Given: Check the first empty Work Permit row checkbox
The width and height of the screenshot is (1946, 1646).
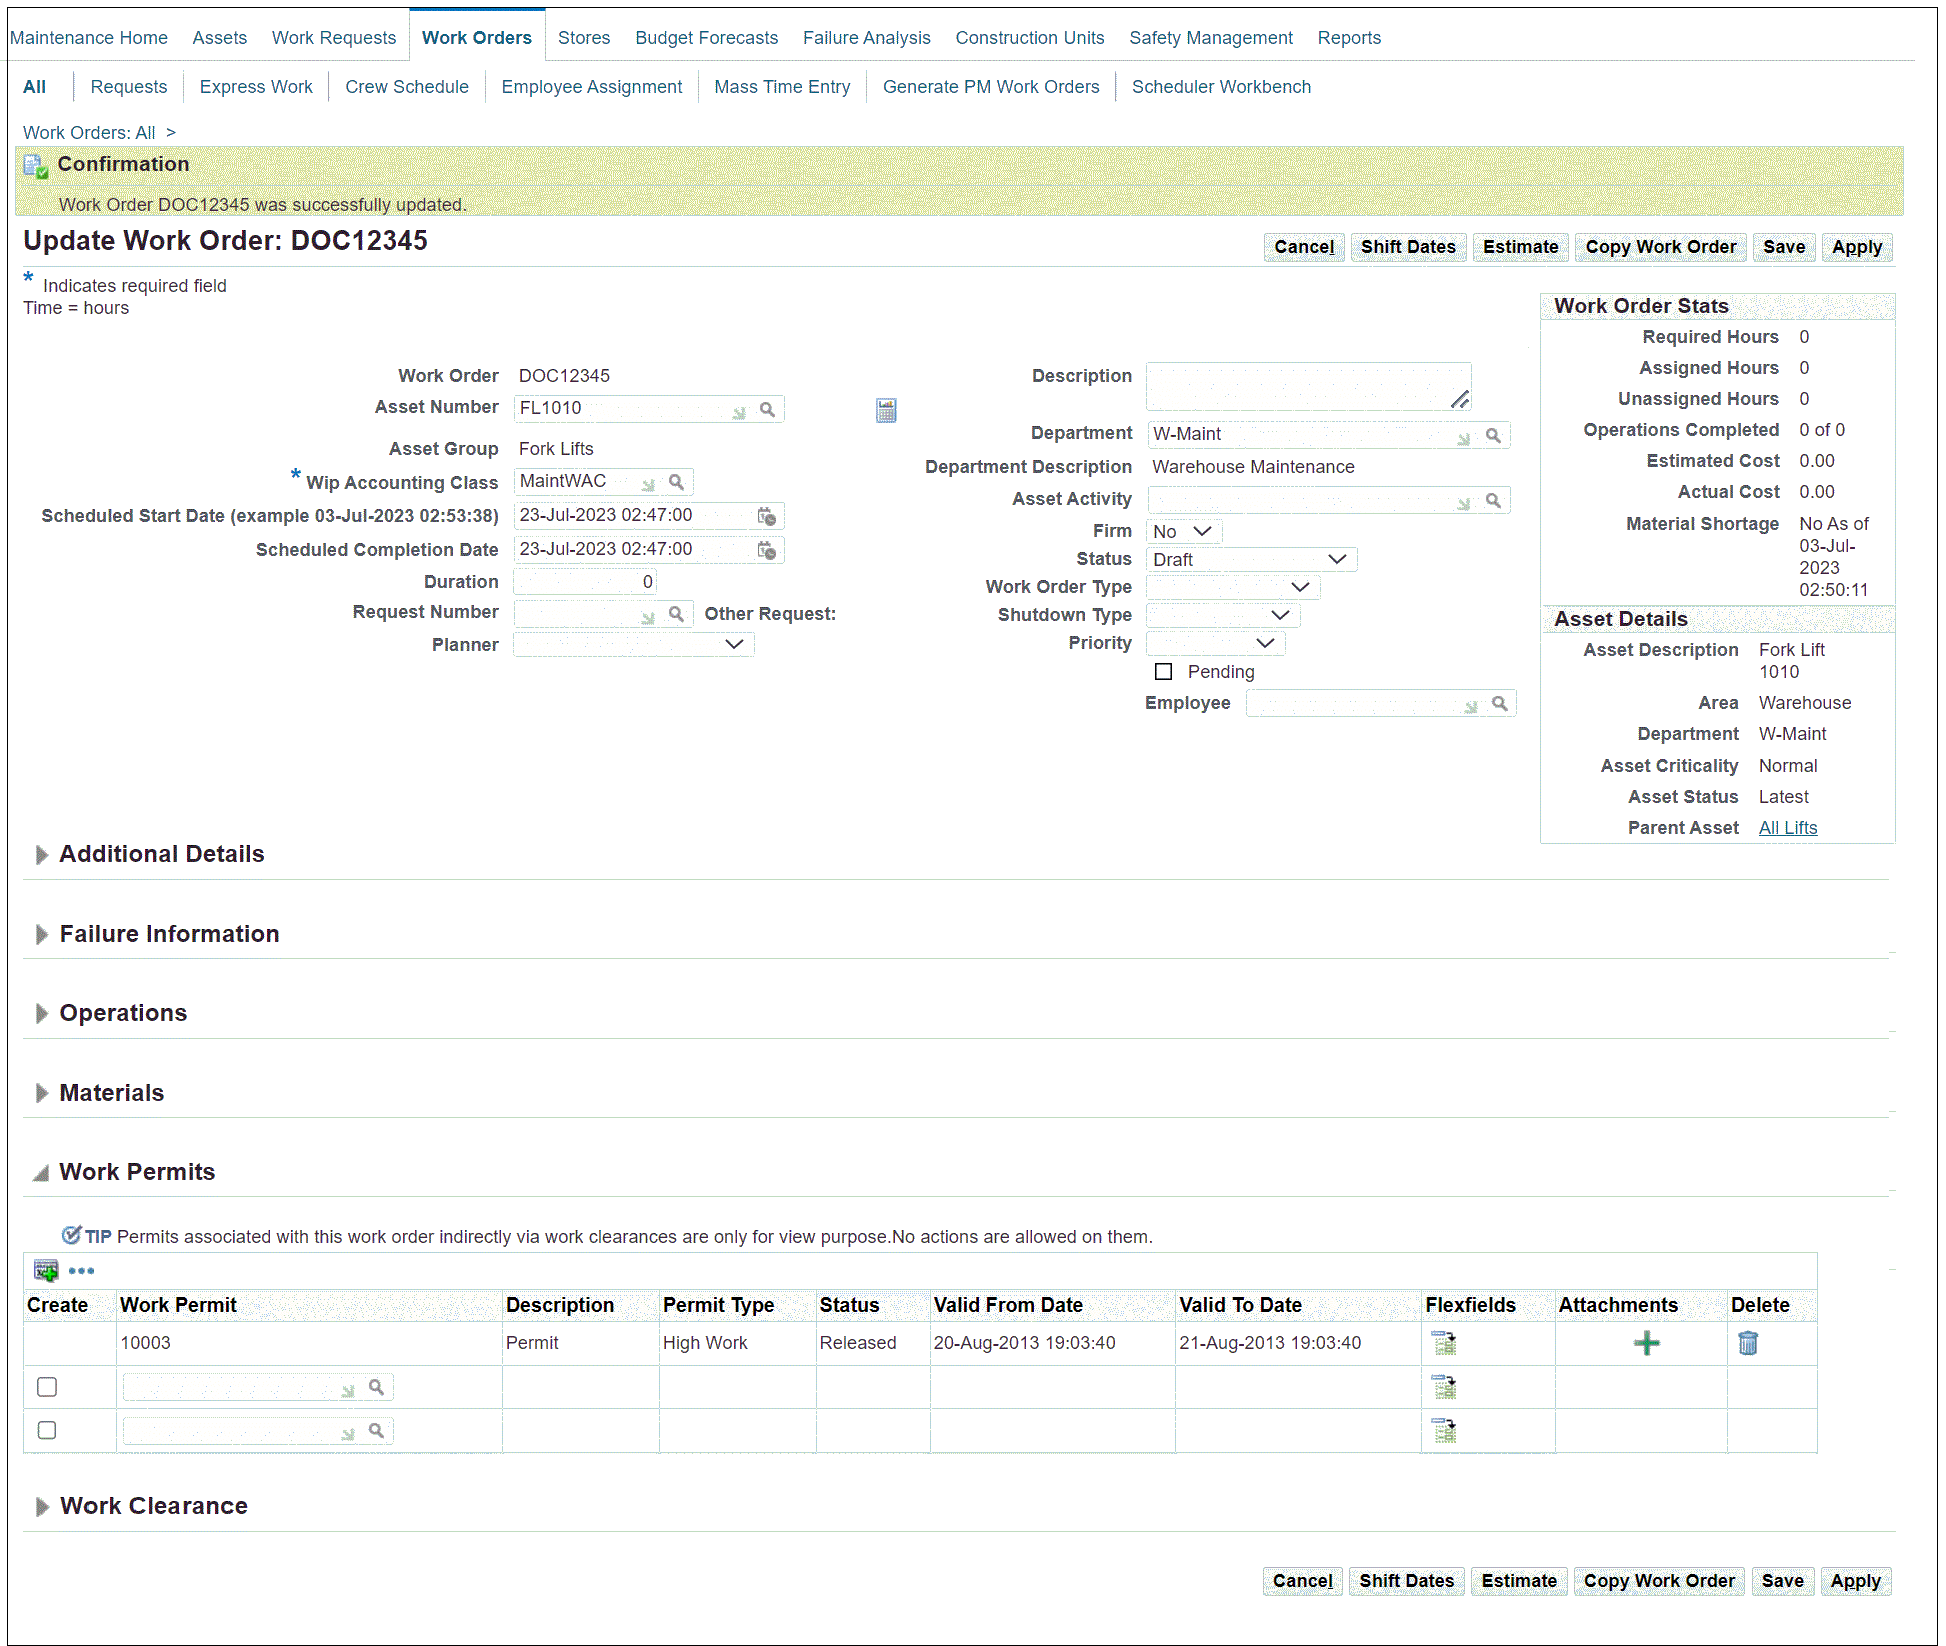Looking at the screenshot, I should click(47, 1387).
